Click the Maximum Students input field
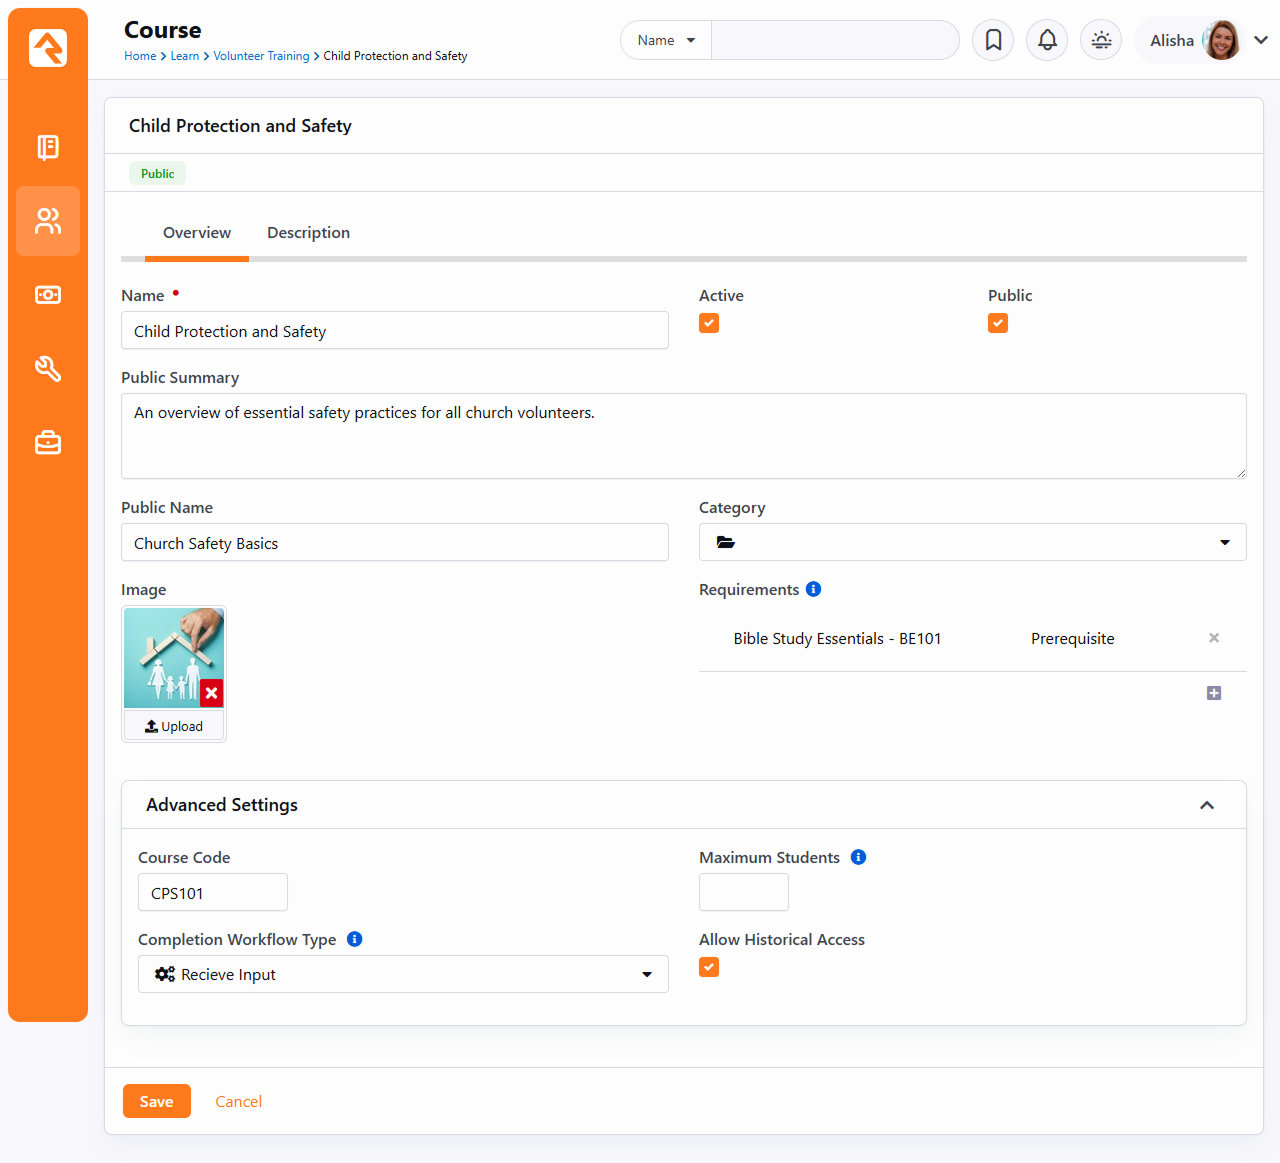The height and width of the screenshot is (1163, 1280). coord(743,892)
